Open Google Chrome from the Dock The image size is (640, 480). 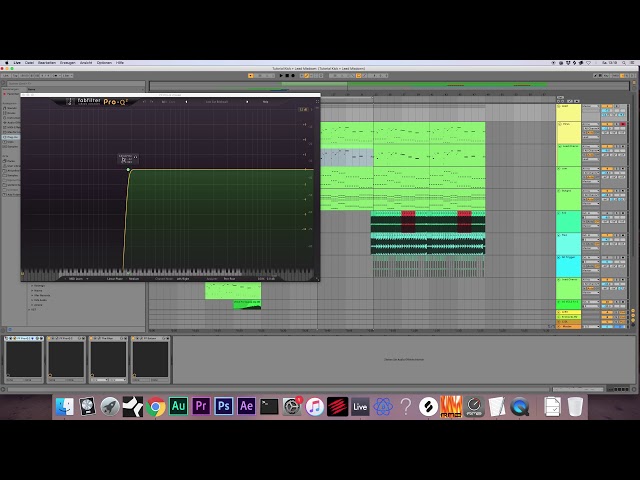pyautogui.click(x=155, y=407)
